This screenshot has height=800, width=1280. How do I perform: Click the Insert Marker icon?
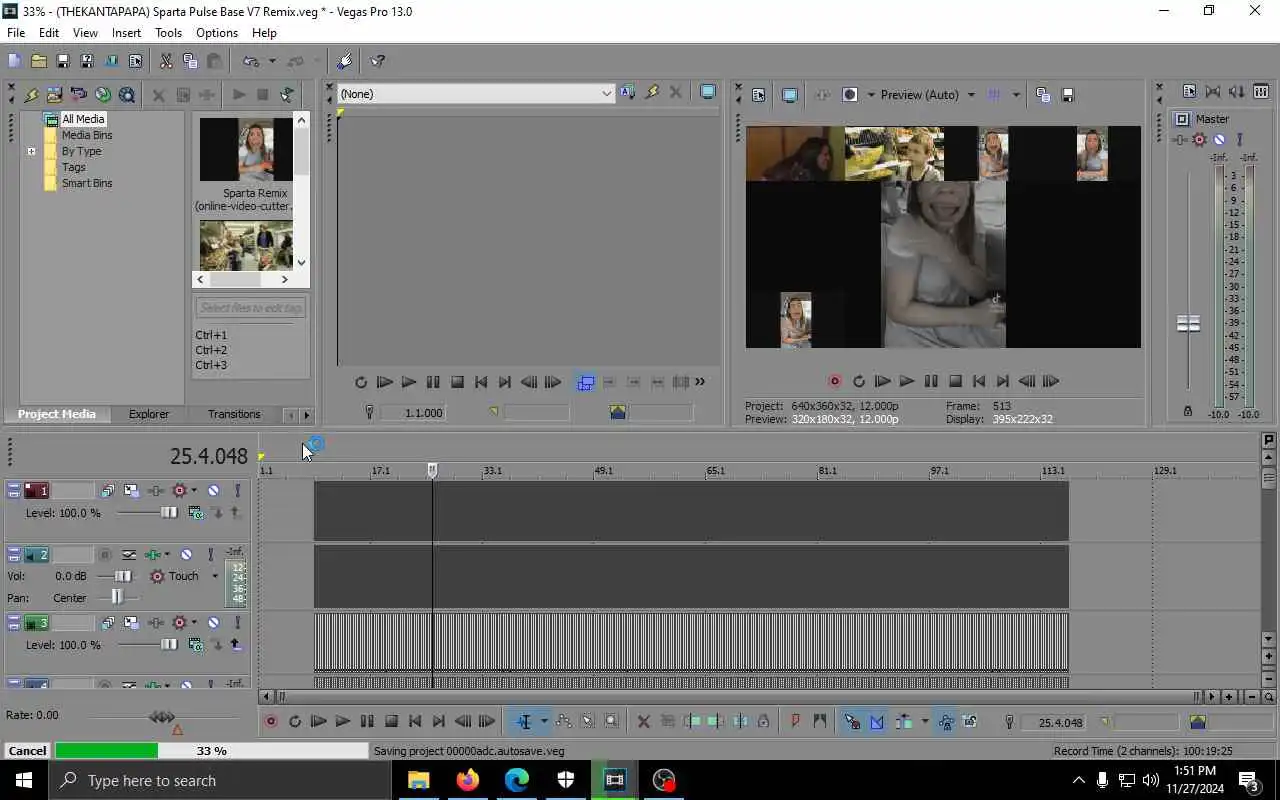pyautogui.click(x=796, y=721)
